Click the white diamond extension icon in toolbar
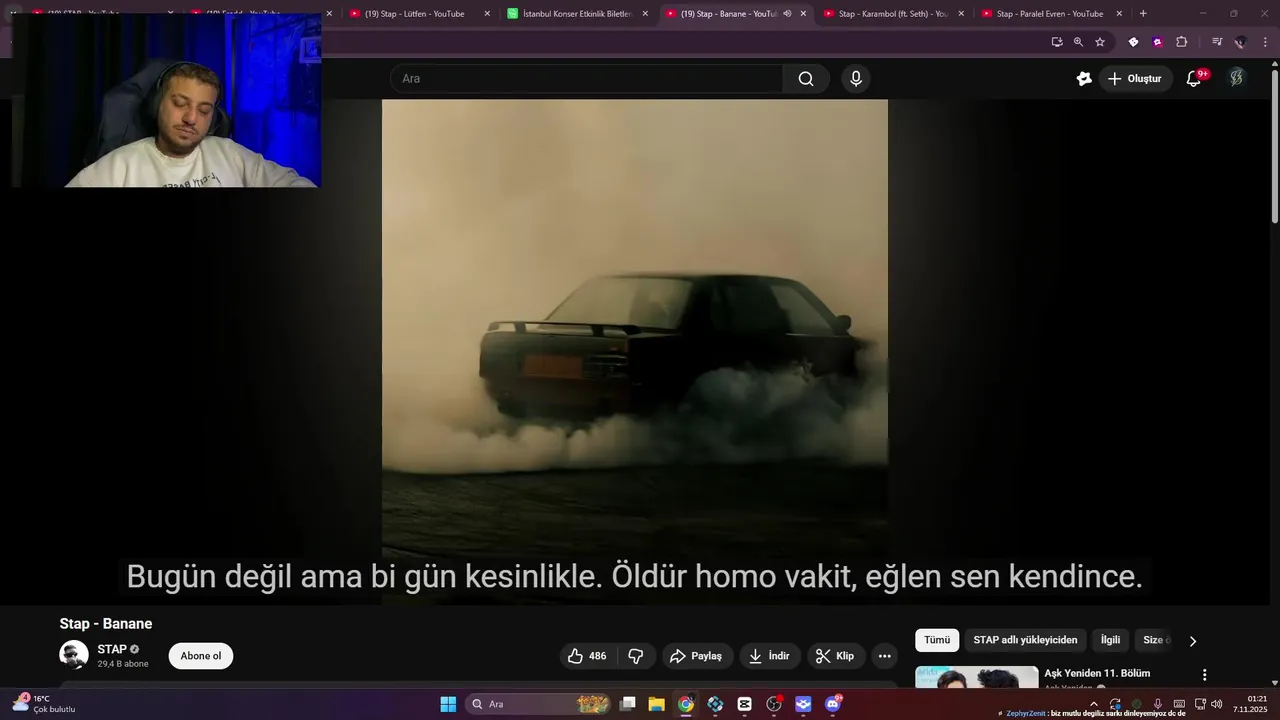The height and width of the screenshot is (720, 1280). coord(1133,42)
